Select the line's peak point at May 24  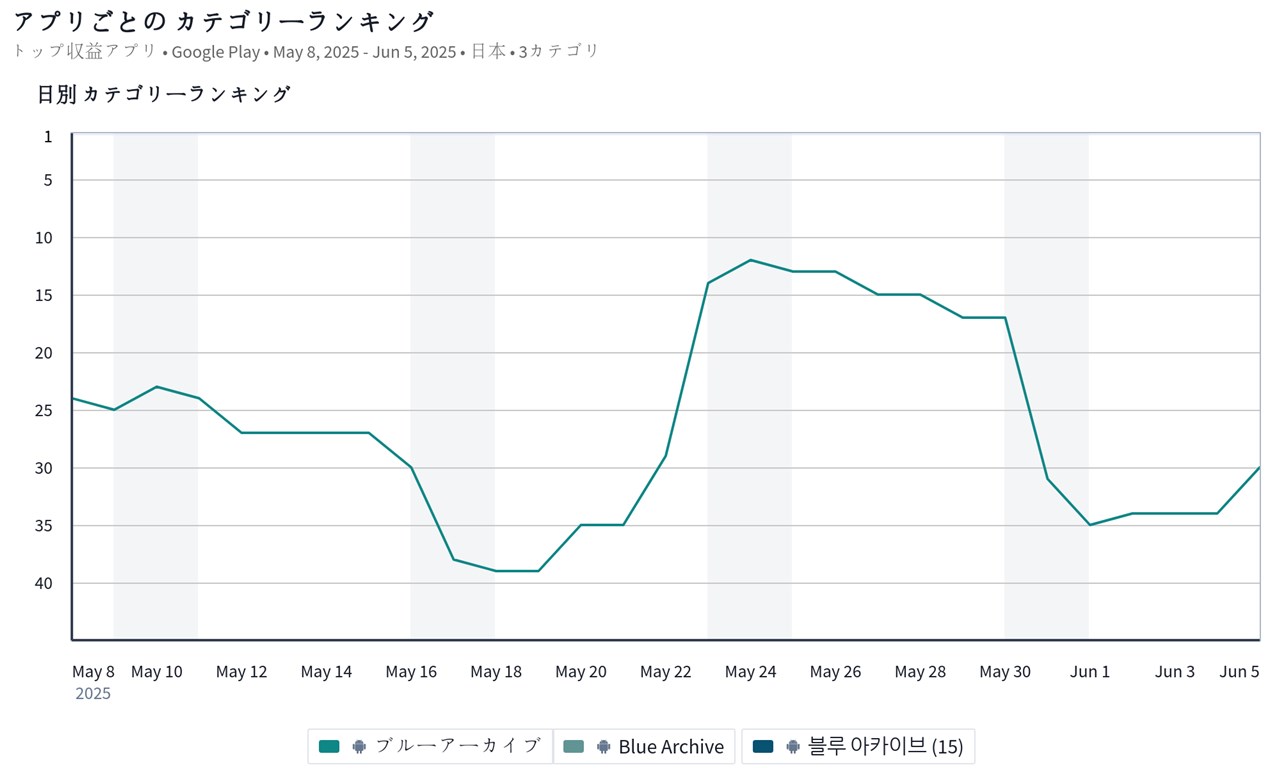[750, 260]
